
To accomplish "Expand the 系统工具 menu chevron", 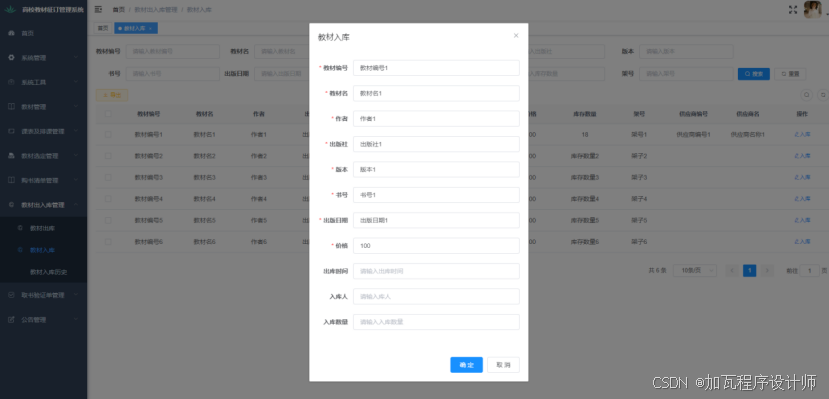I will coord(76,82).
